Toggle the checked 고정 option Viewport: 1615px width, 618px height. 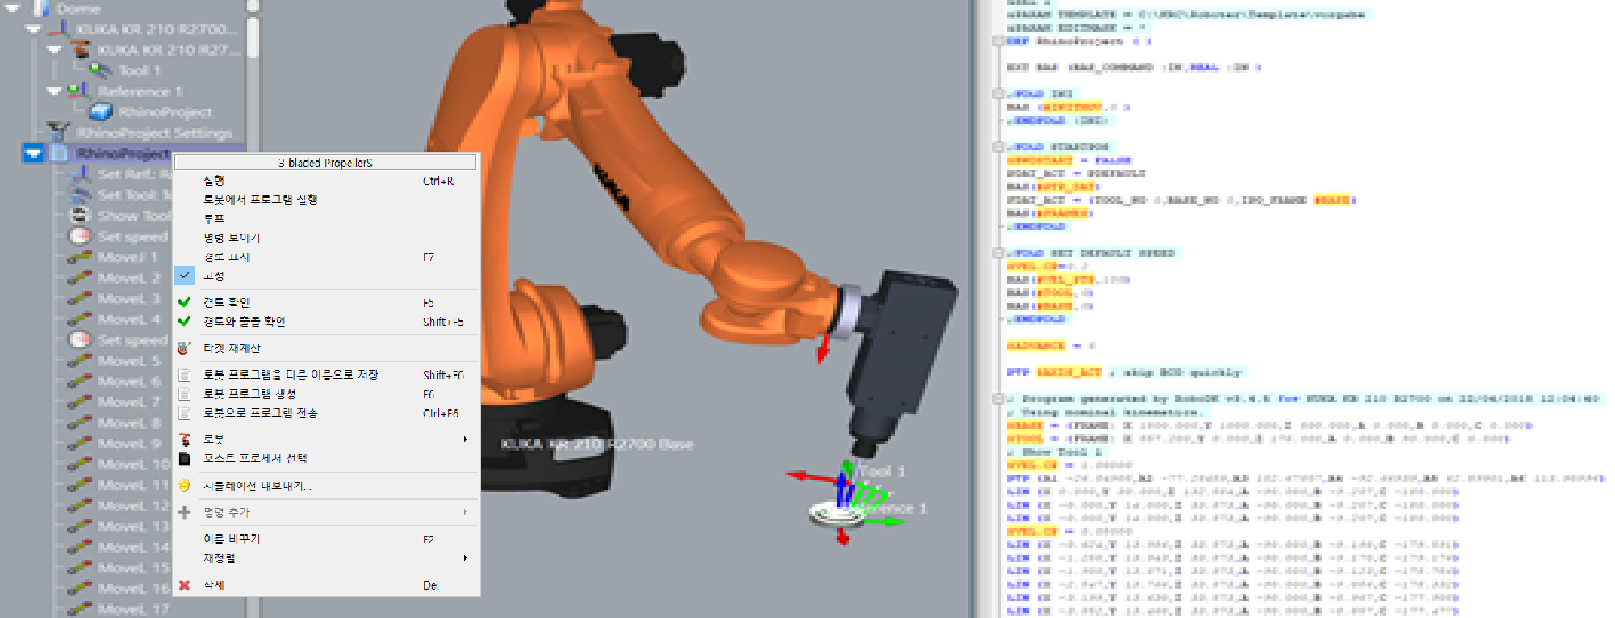(x=326, y=275)
